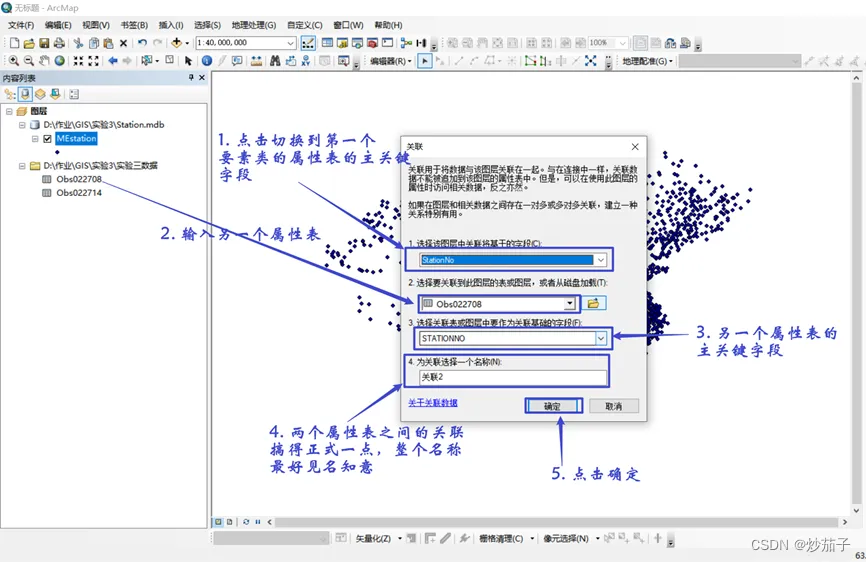
Task: Click the Fixed Zoom In icon
Action: pyautogui.click(x=78, y=61)
